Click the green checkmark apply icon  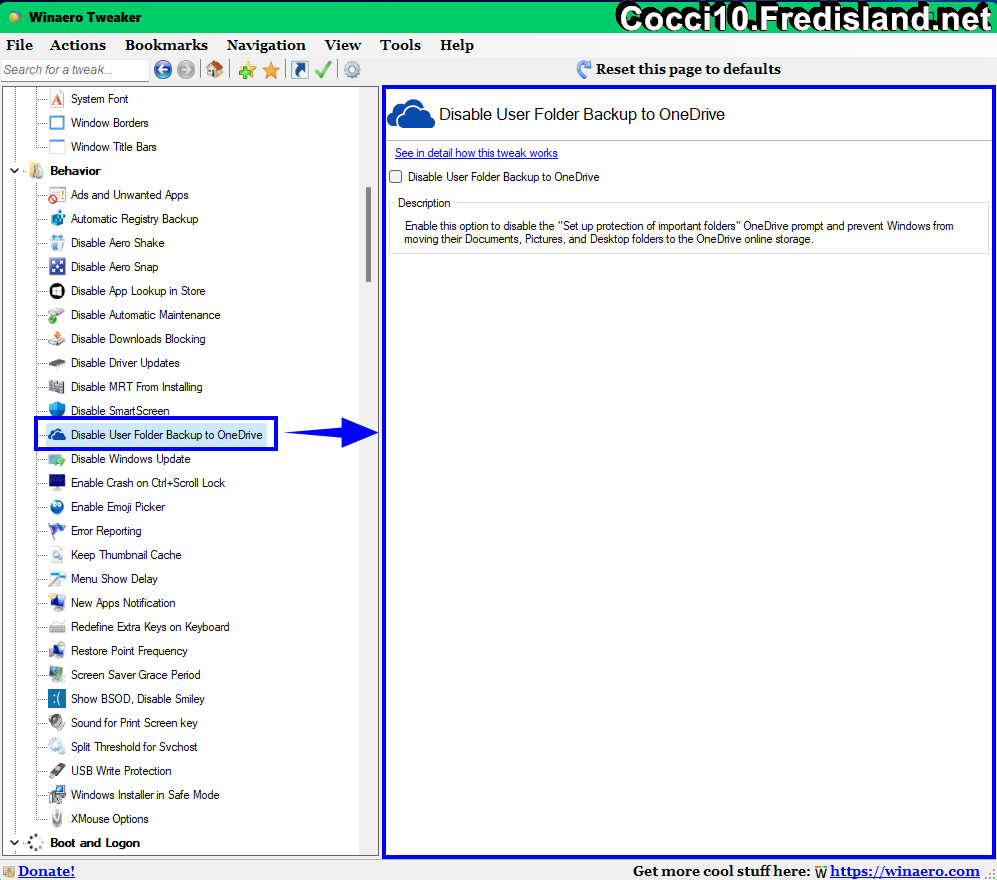click(x=323, y=69)
